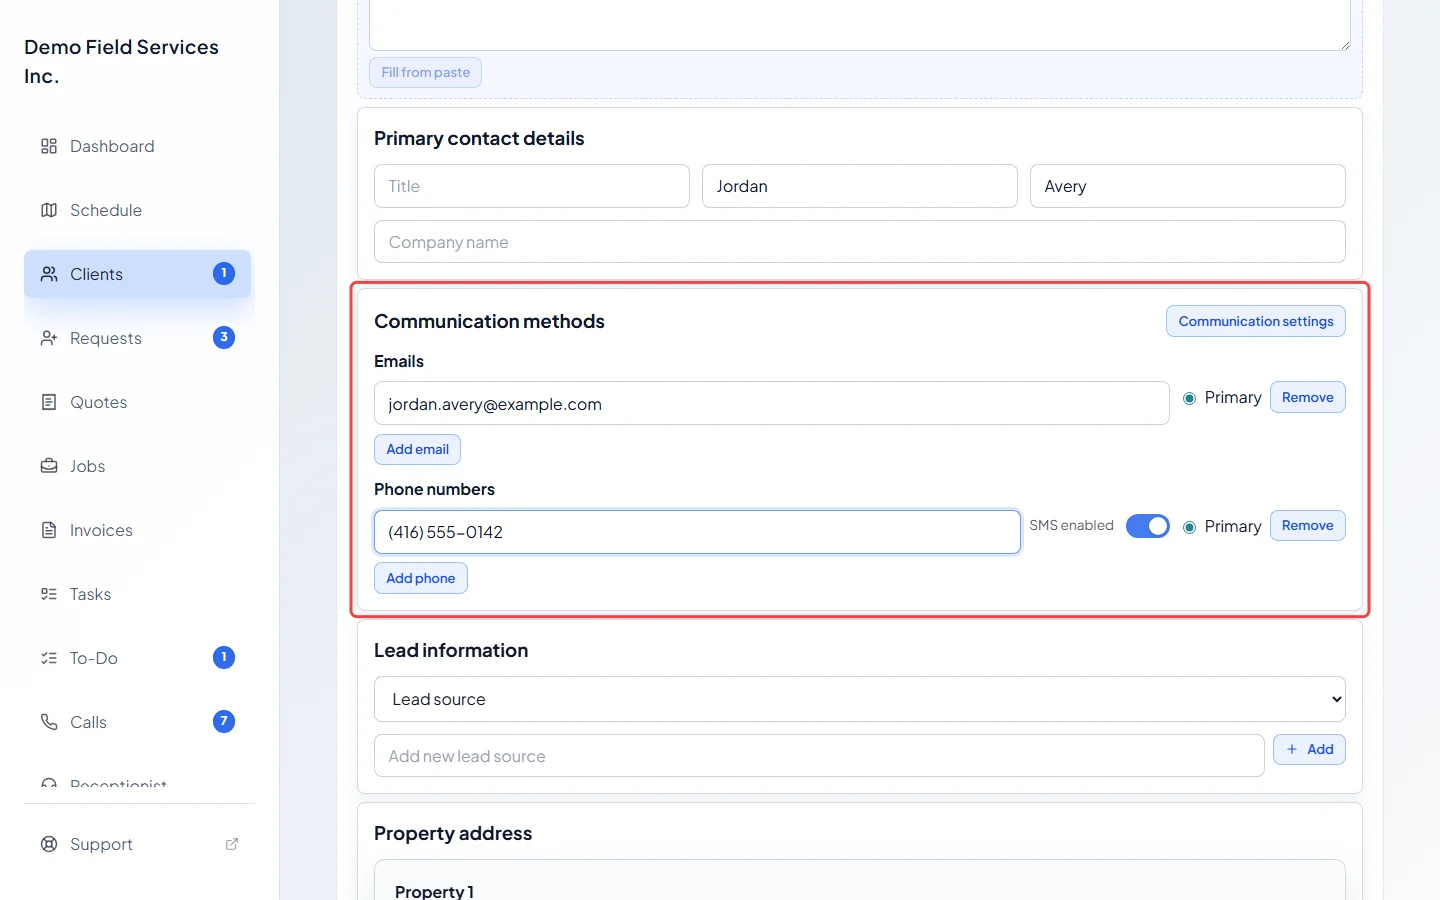Go to the Clients section
Viewport: 1440px width, 900px height.
coord(138,274)
